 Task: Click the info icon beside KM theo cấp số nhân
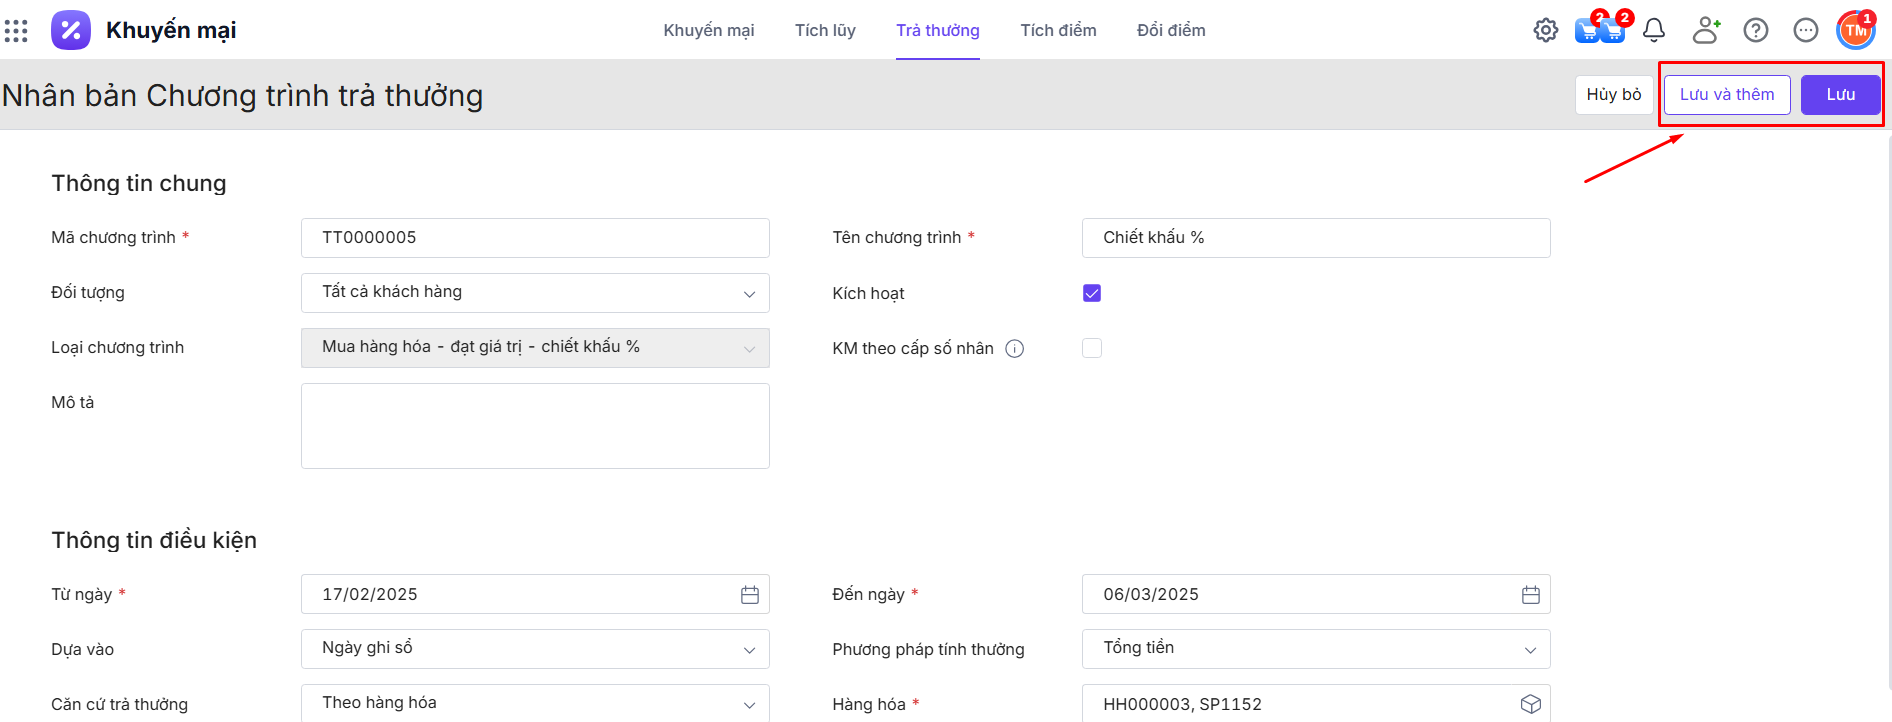tap(1014, 349)
